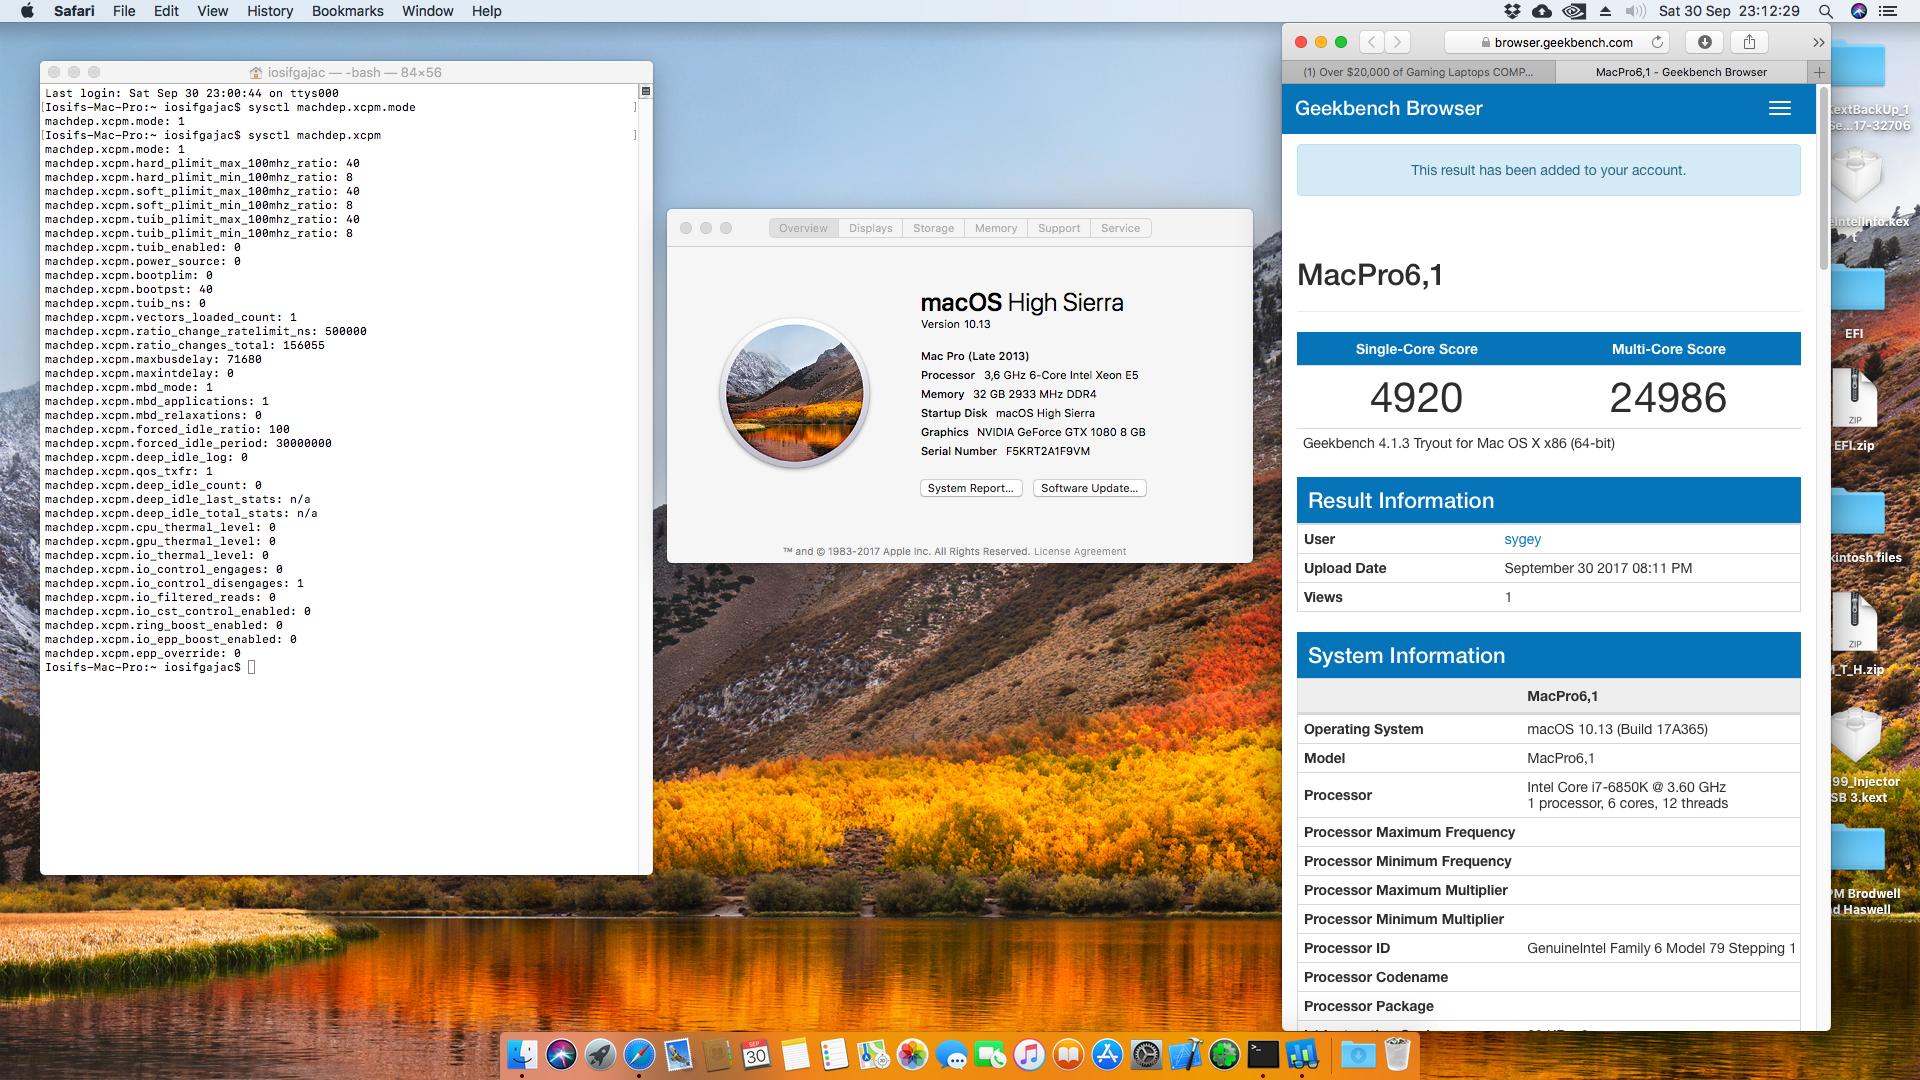
Task: Launch Terminal from the Dock
Action: pyautogui.click(x=1263, y=1054)
